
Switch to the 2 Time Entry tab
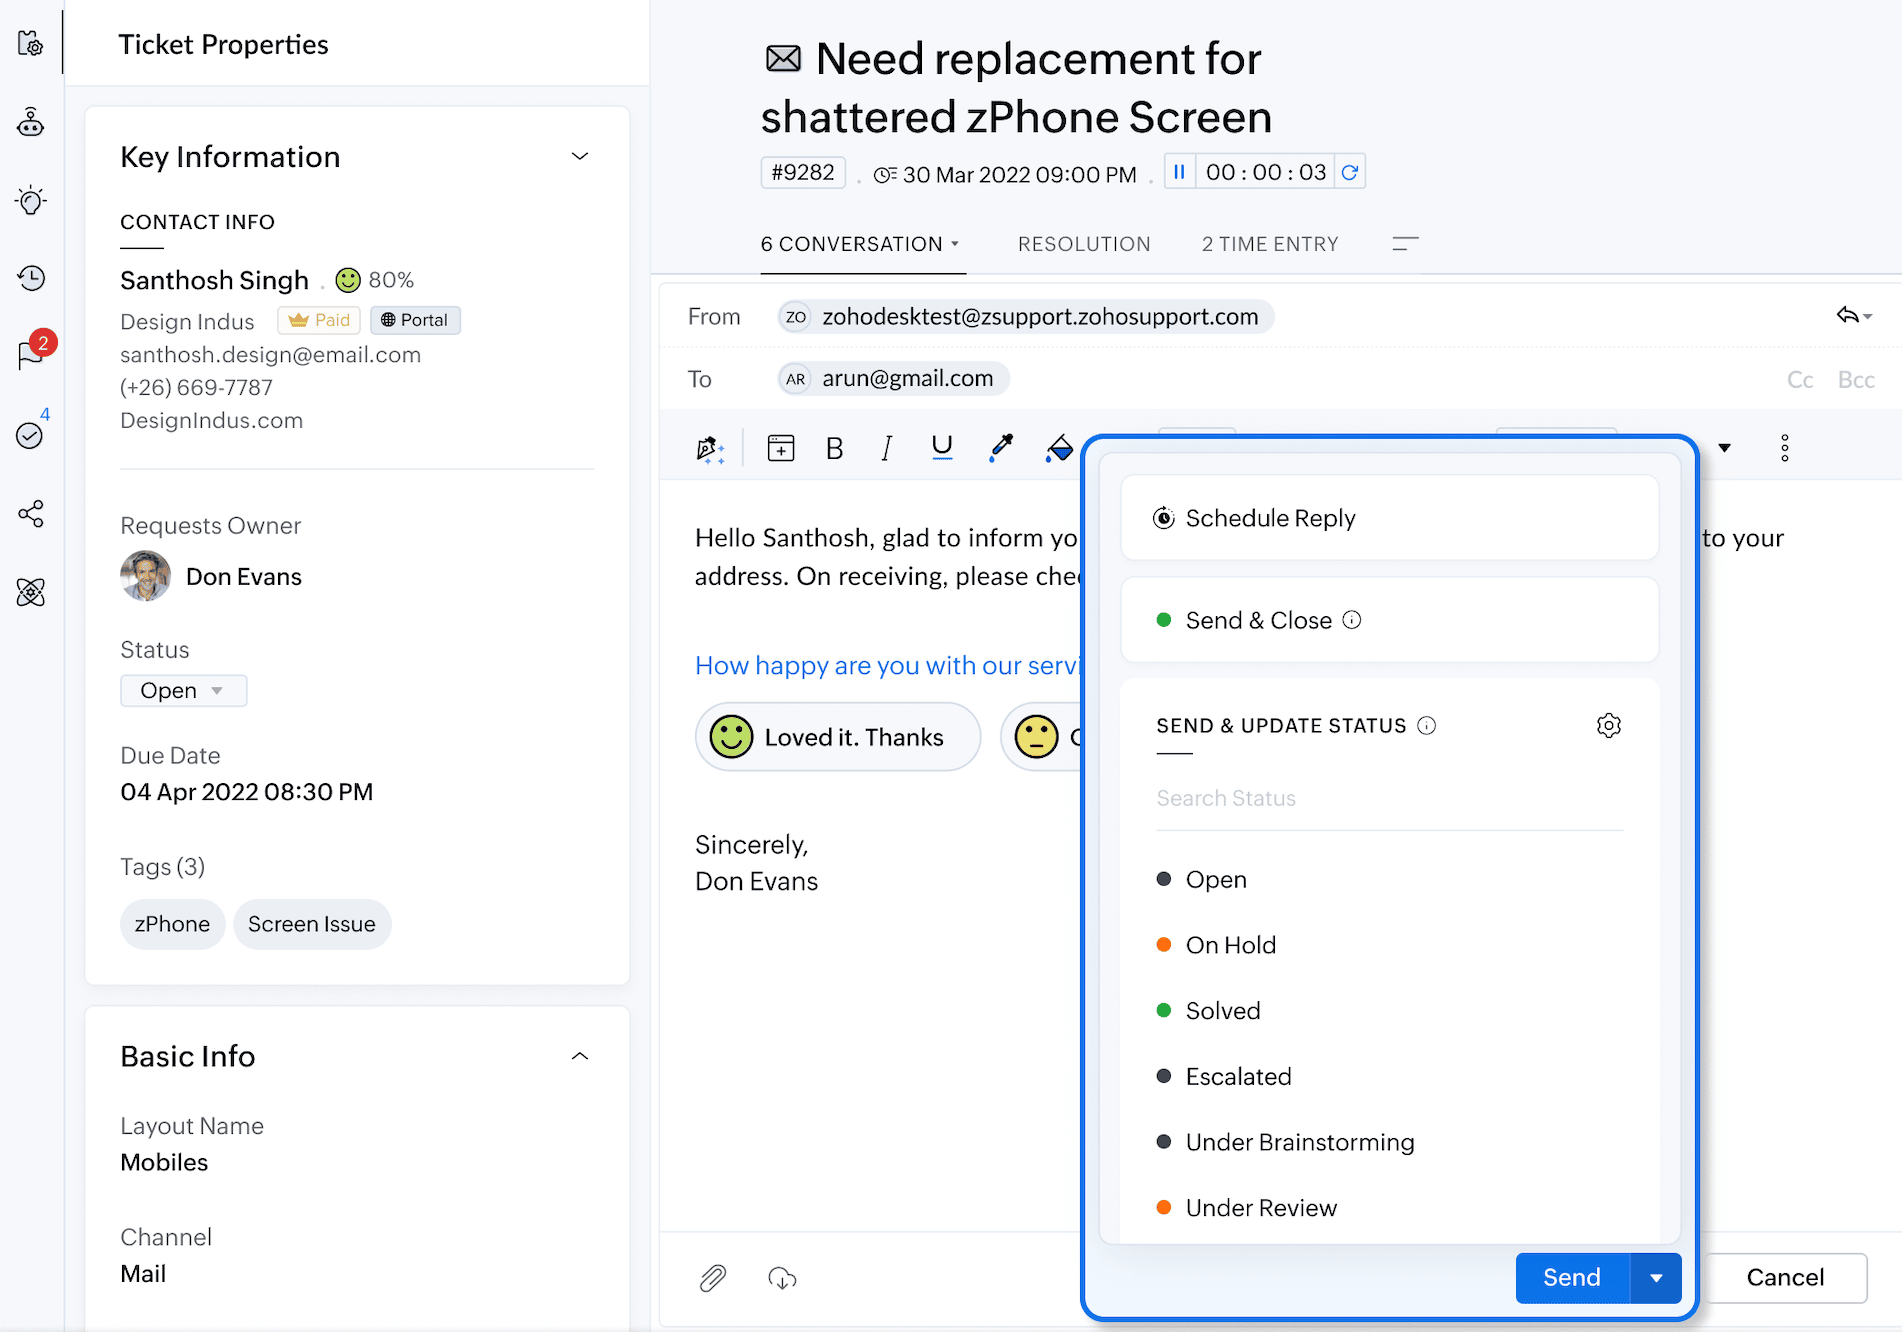(1270, 244)
